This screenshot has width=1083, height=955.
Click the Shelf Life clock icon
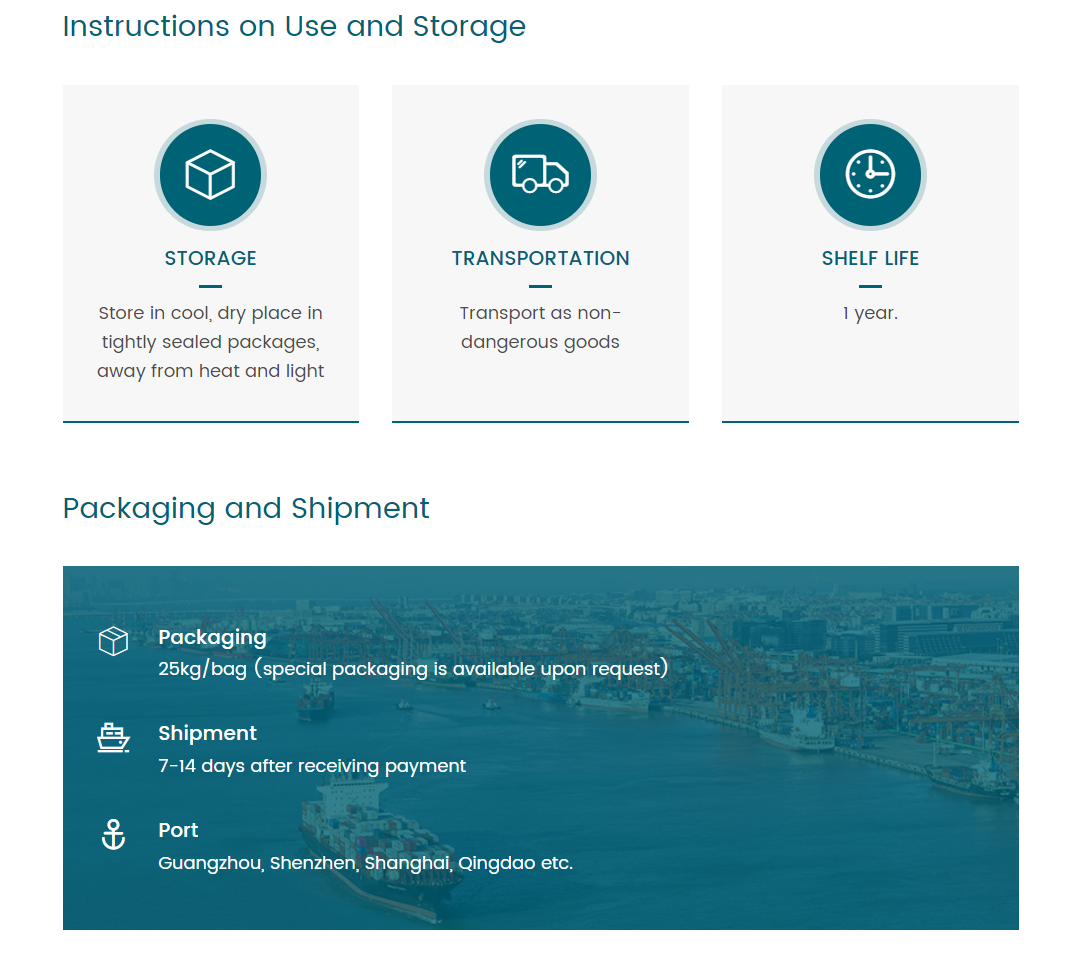click(x=870, y=175)
